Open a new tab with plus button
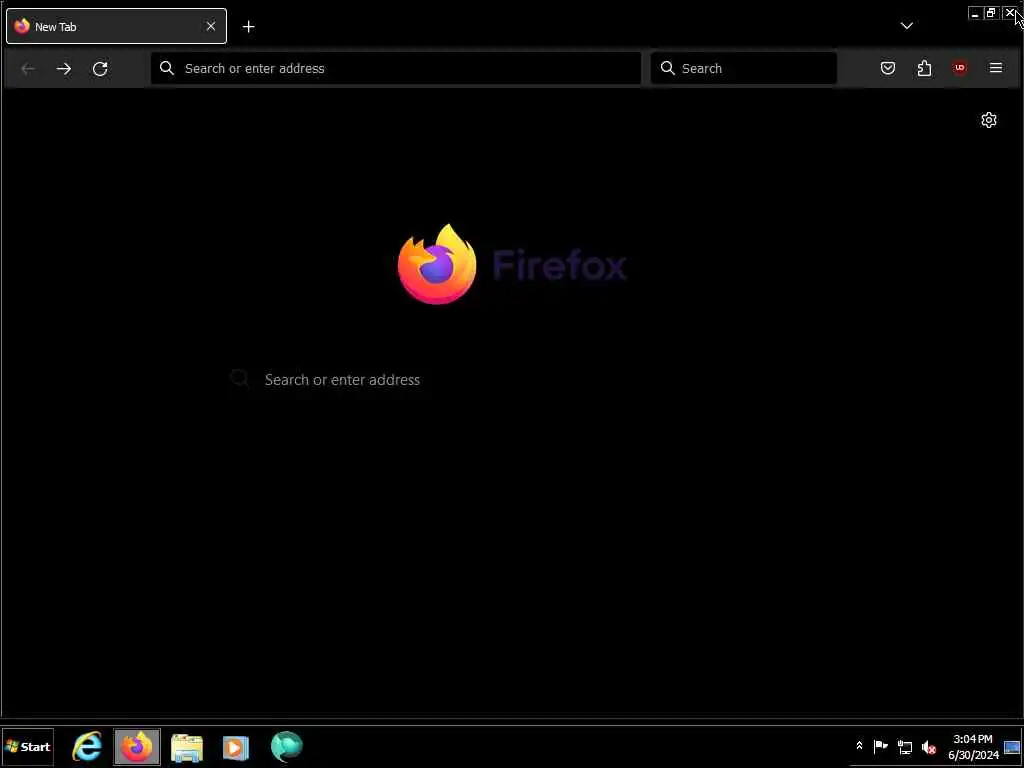Screen dimensions: 1024x768 click(248, 27)
